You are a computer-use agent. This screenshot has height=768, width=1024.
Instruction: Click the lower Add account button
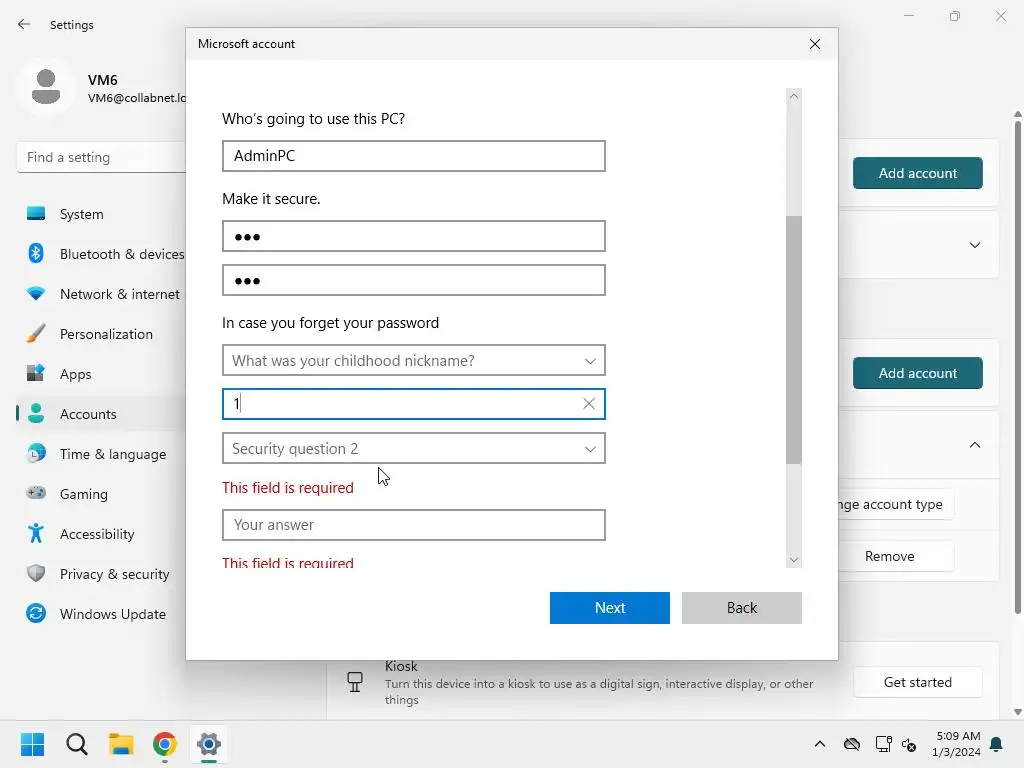pos(918,373)
